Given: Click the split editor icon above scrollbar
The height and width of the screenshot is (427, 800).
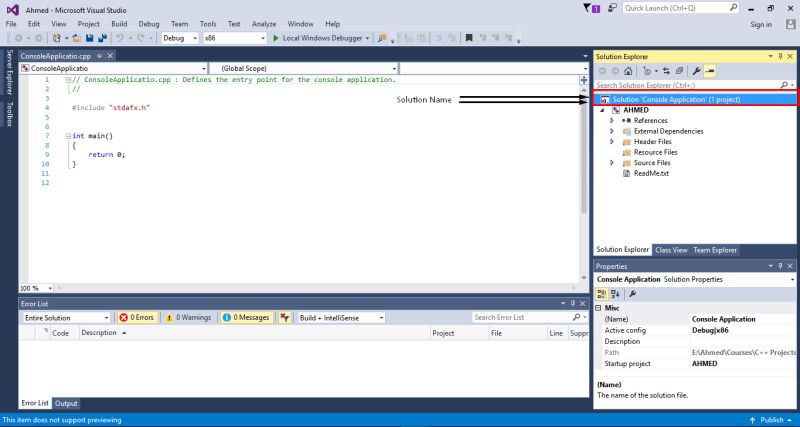Looking at the screenshot, I should click(x=584, y=80).
